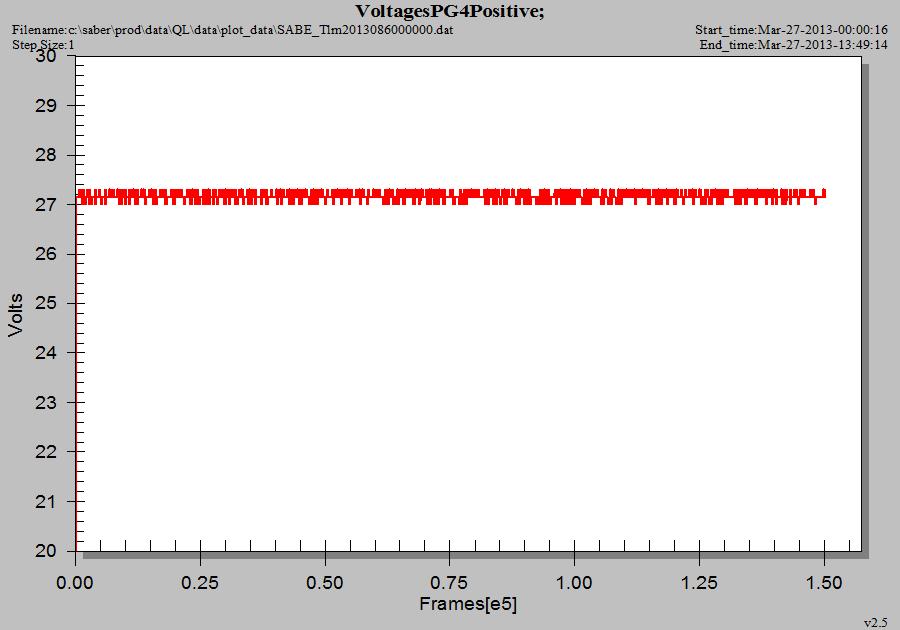Click the x-axis value 0.75
The image size is (900, 630).
(x=449, y=583)
